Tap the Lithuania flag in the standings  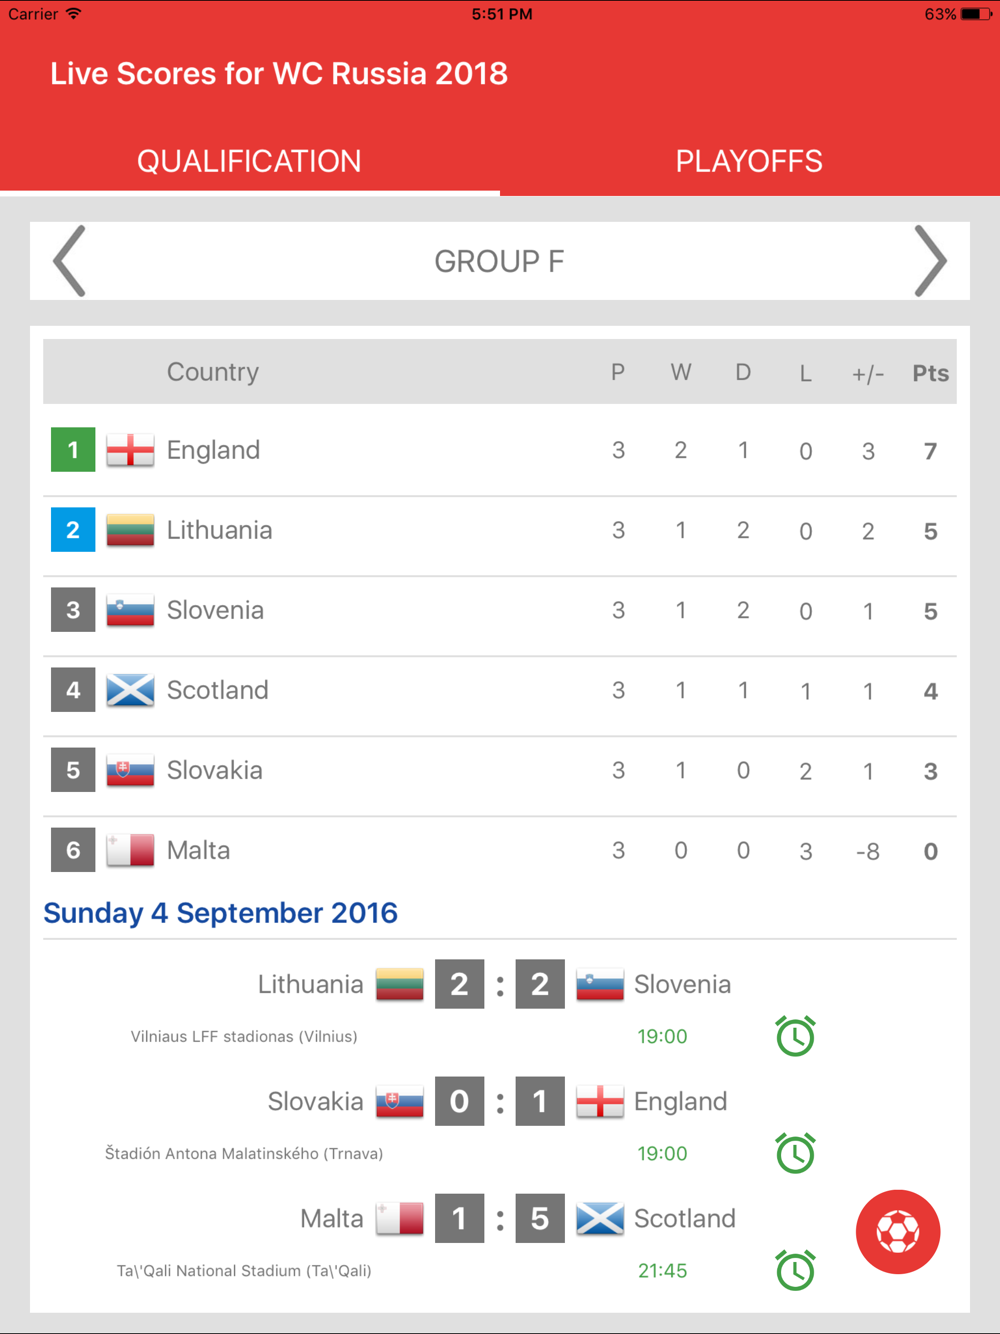pos(130,530)
